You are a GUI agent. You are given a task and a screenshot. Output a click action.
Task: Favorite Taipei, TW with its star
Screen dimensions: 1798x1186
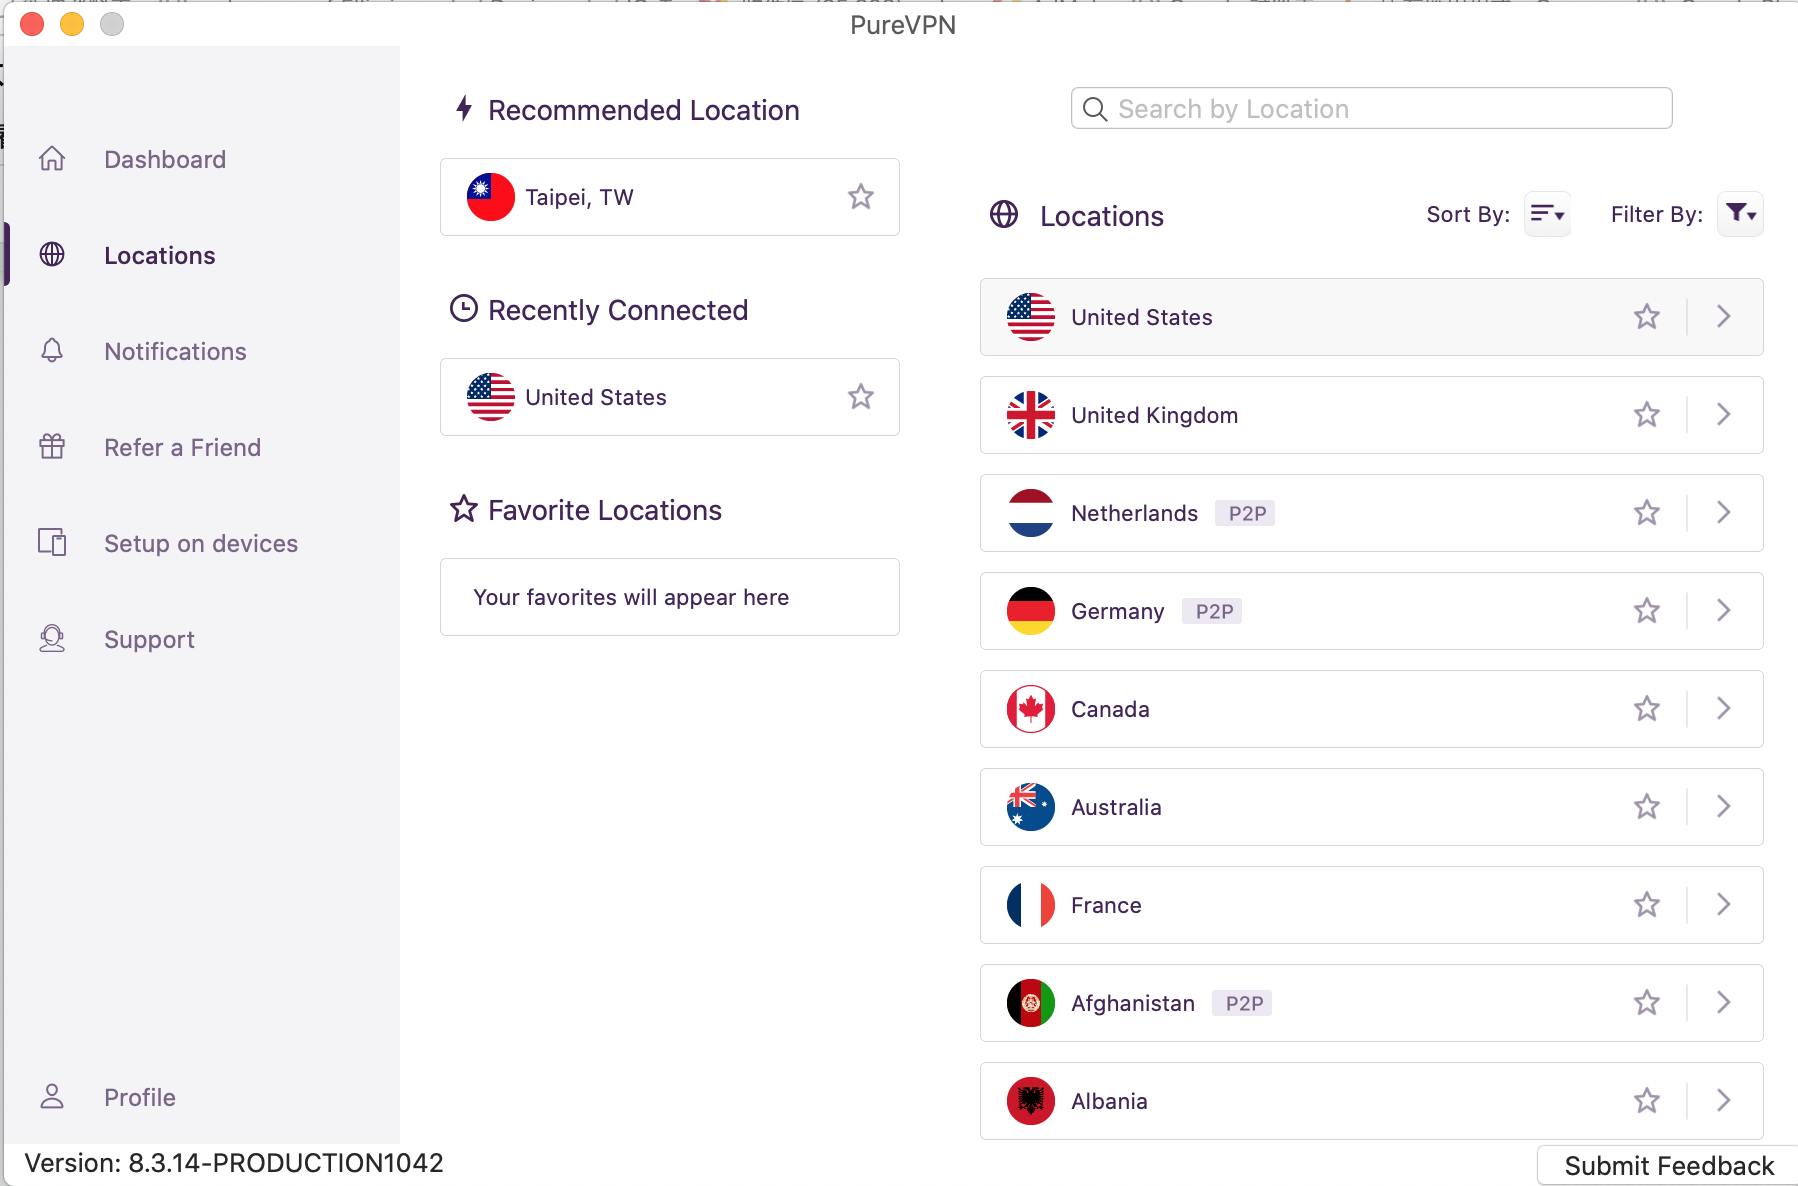(x=861, y=196)
